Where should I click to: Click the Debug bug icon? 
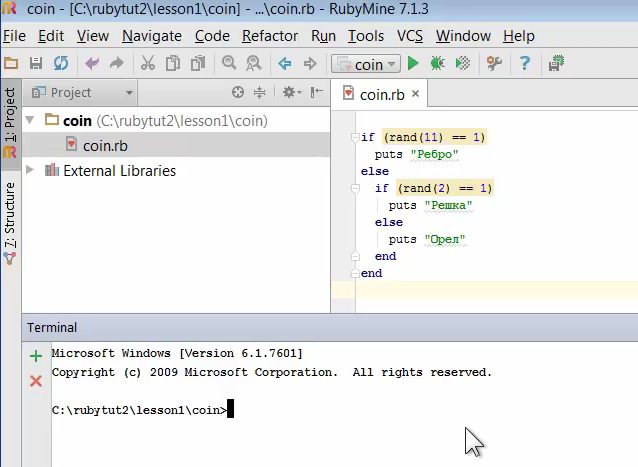click(438, 63)
